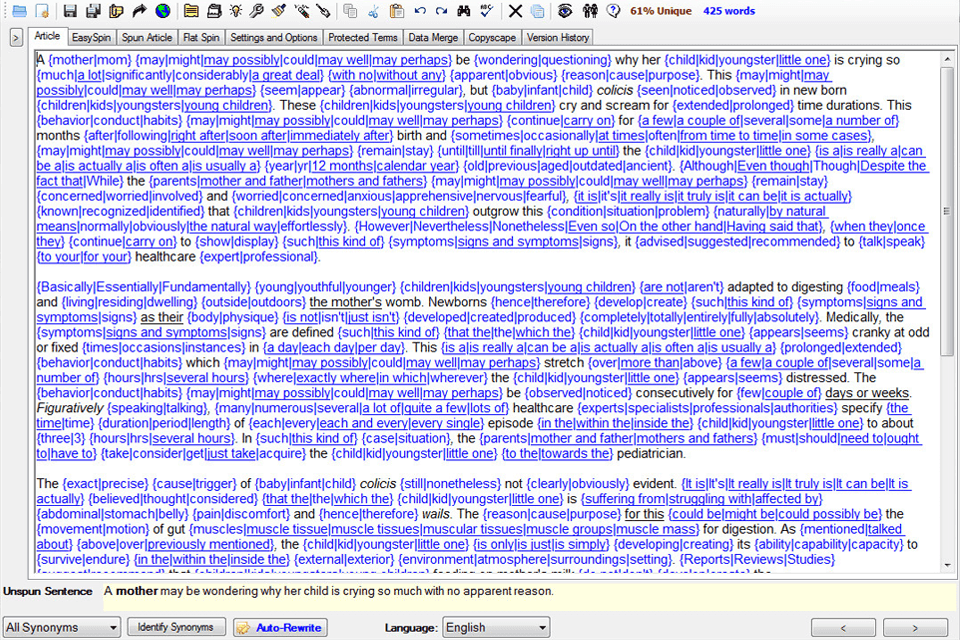Viewport: 960px width, 640px height.
Task: Click the Identify Synonyms button
Action: (x=176, y=627)
